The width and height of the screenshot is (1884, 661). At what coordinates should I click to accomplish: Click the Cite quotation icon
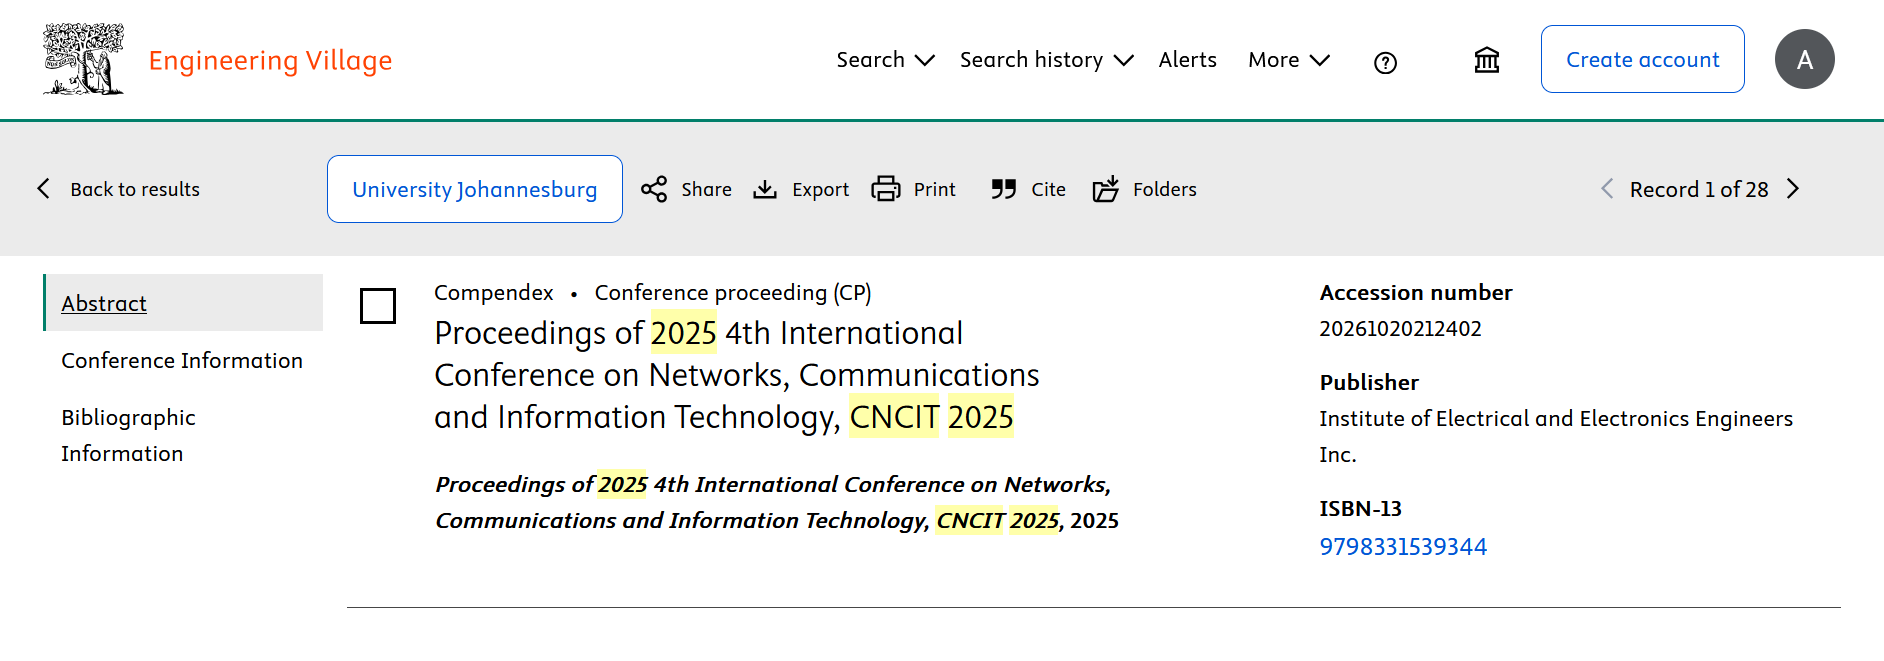[x=1003, y=189]
